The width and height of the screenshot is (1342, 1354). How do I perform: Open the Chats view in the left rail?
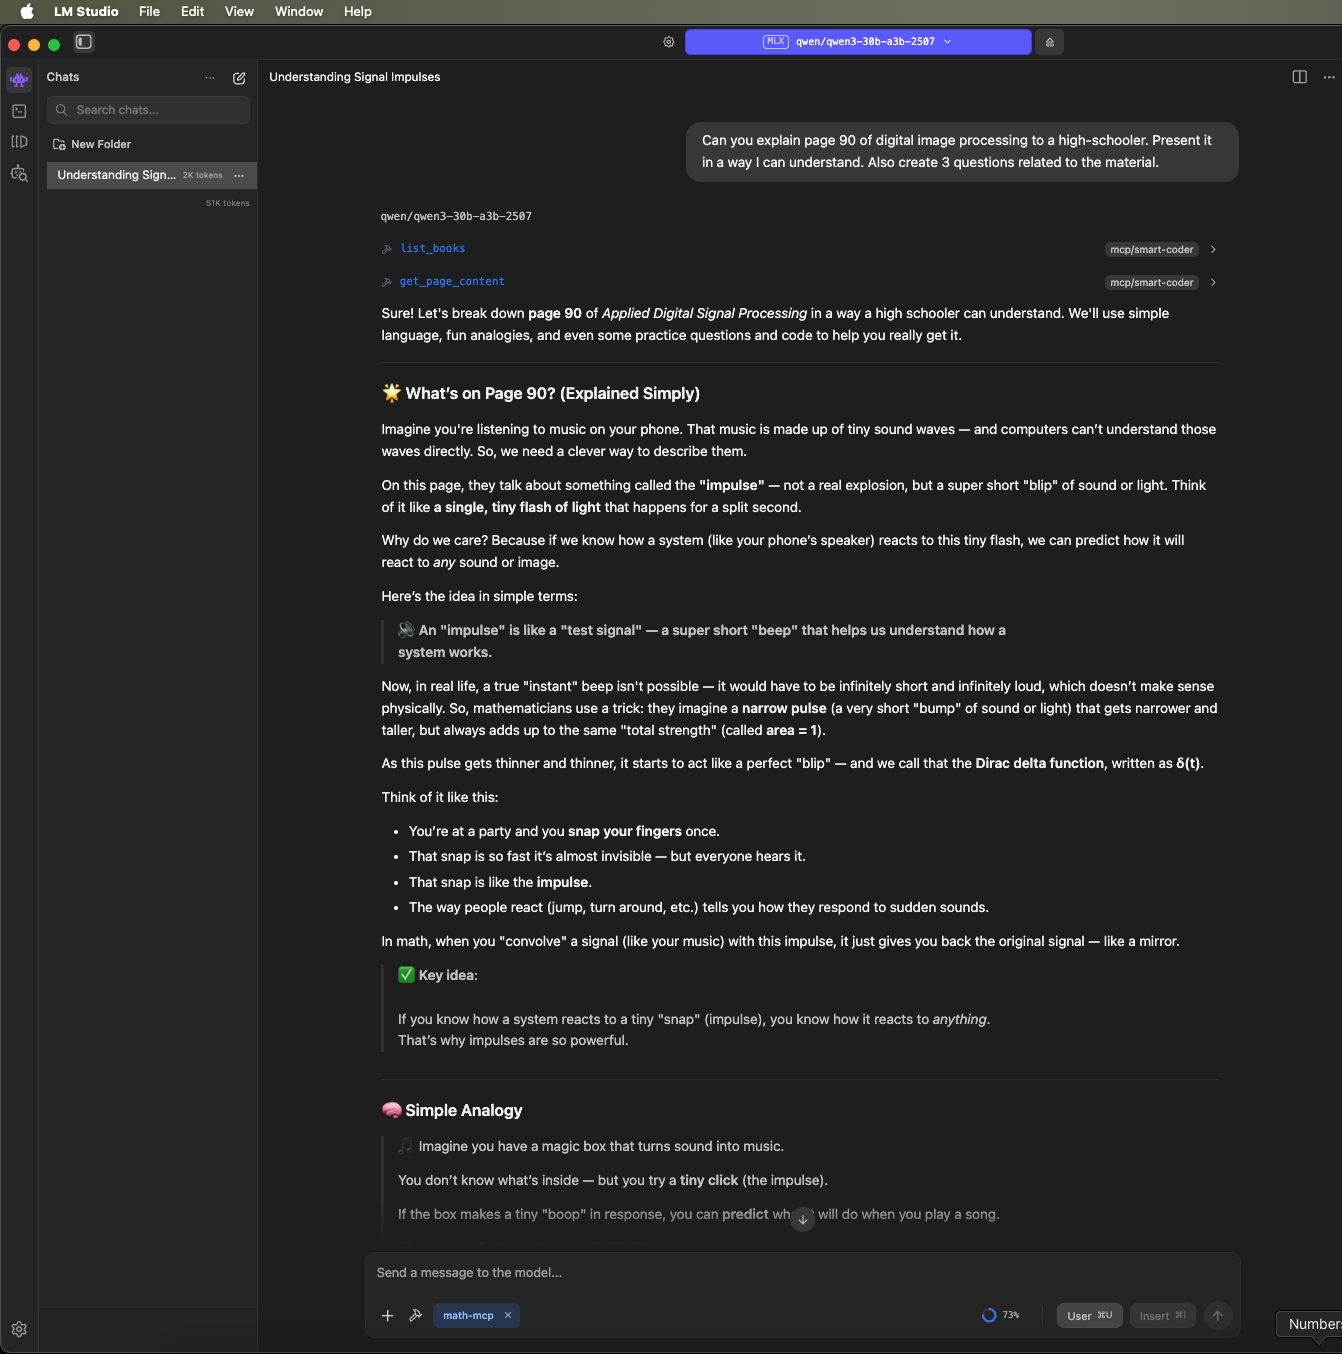(x=18, y=78)
